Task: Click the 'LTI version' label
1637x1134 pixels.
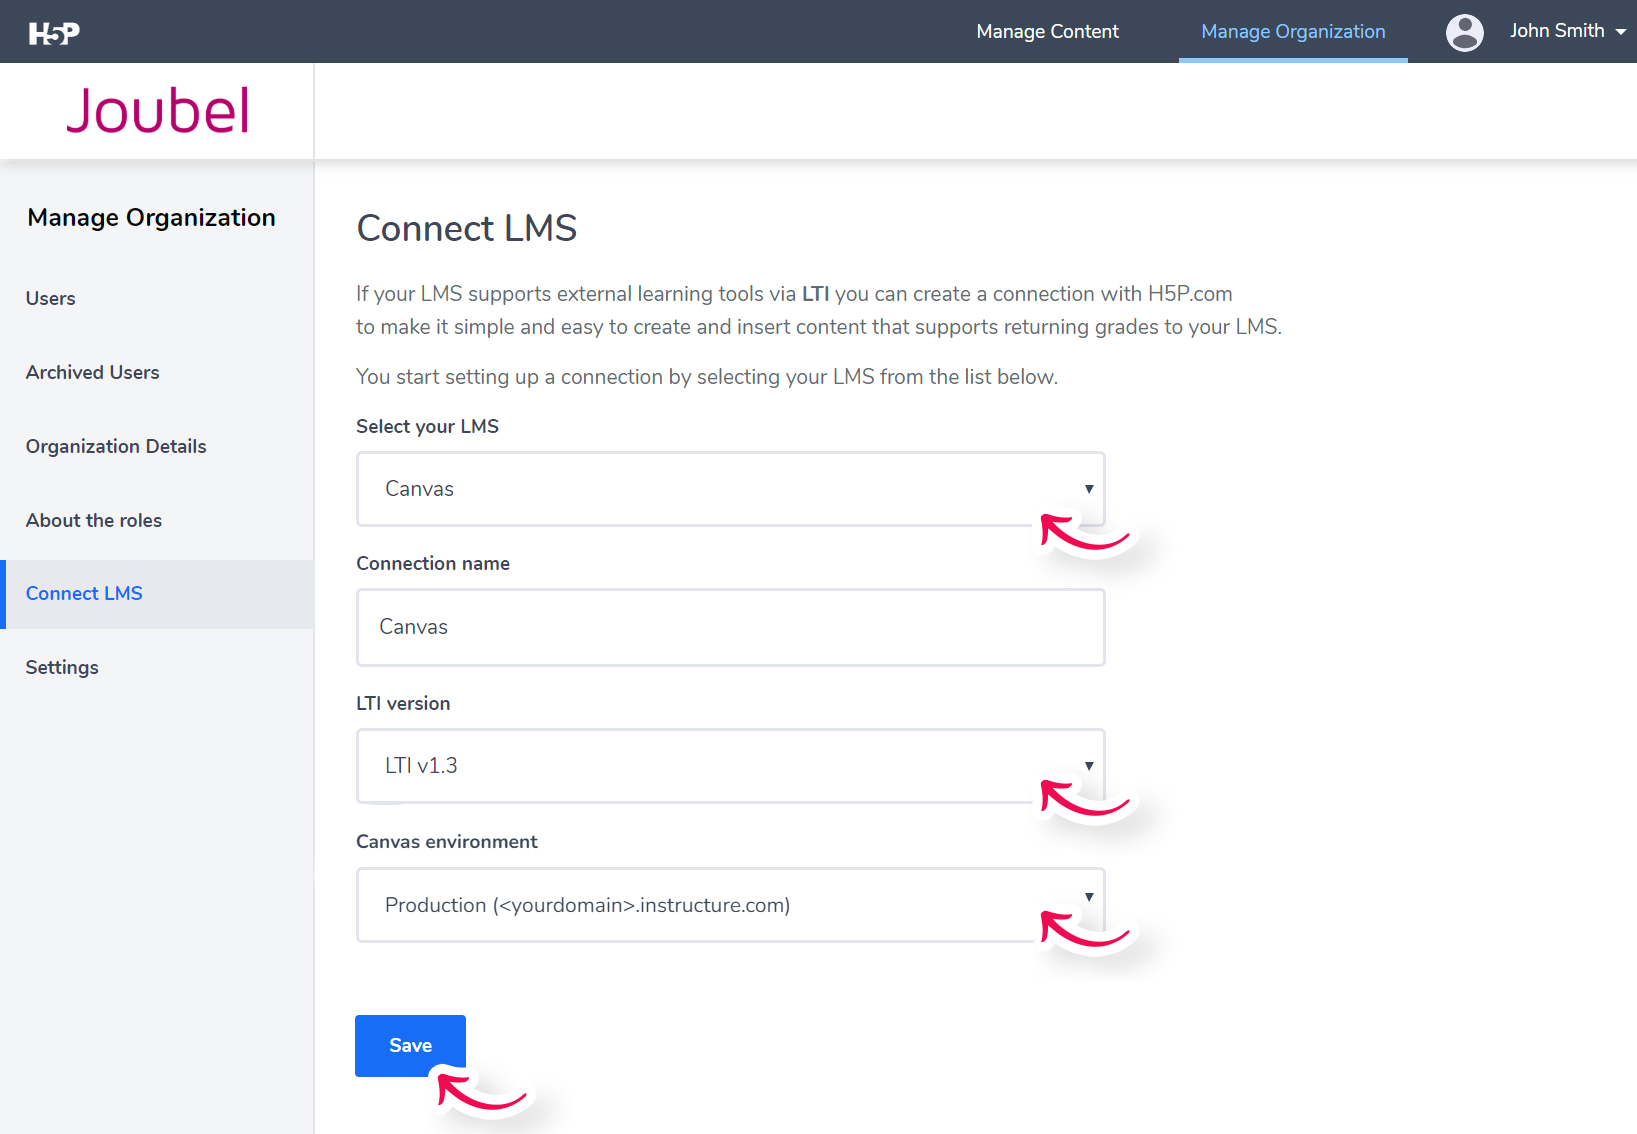Action: click(x=403, y=703)
